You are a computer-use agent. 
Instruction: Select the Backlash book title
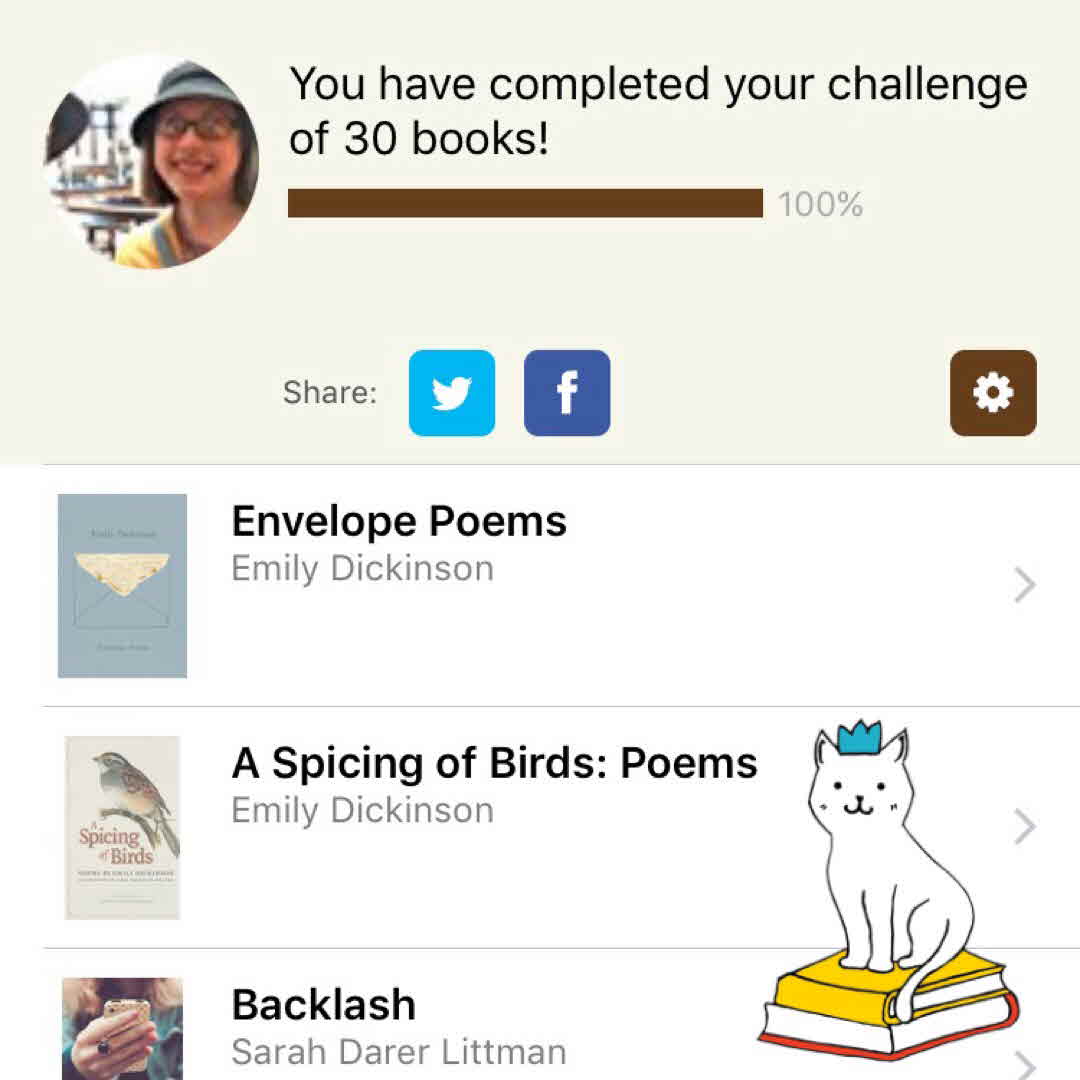[x=323, y=1005]
